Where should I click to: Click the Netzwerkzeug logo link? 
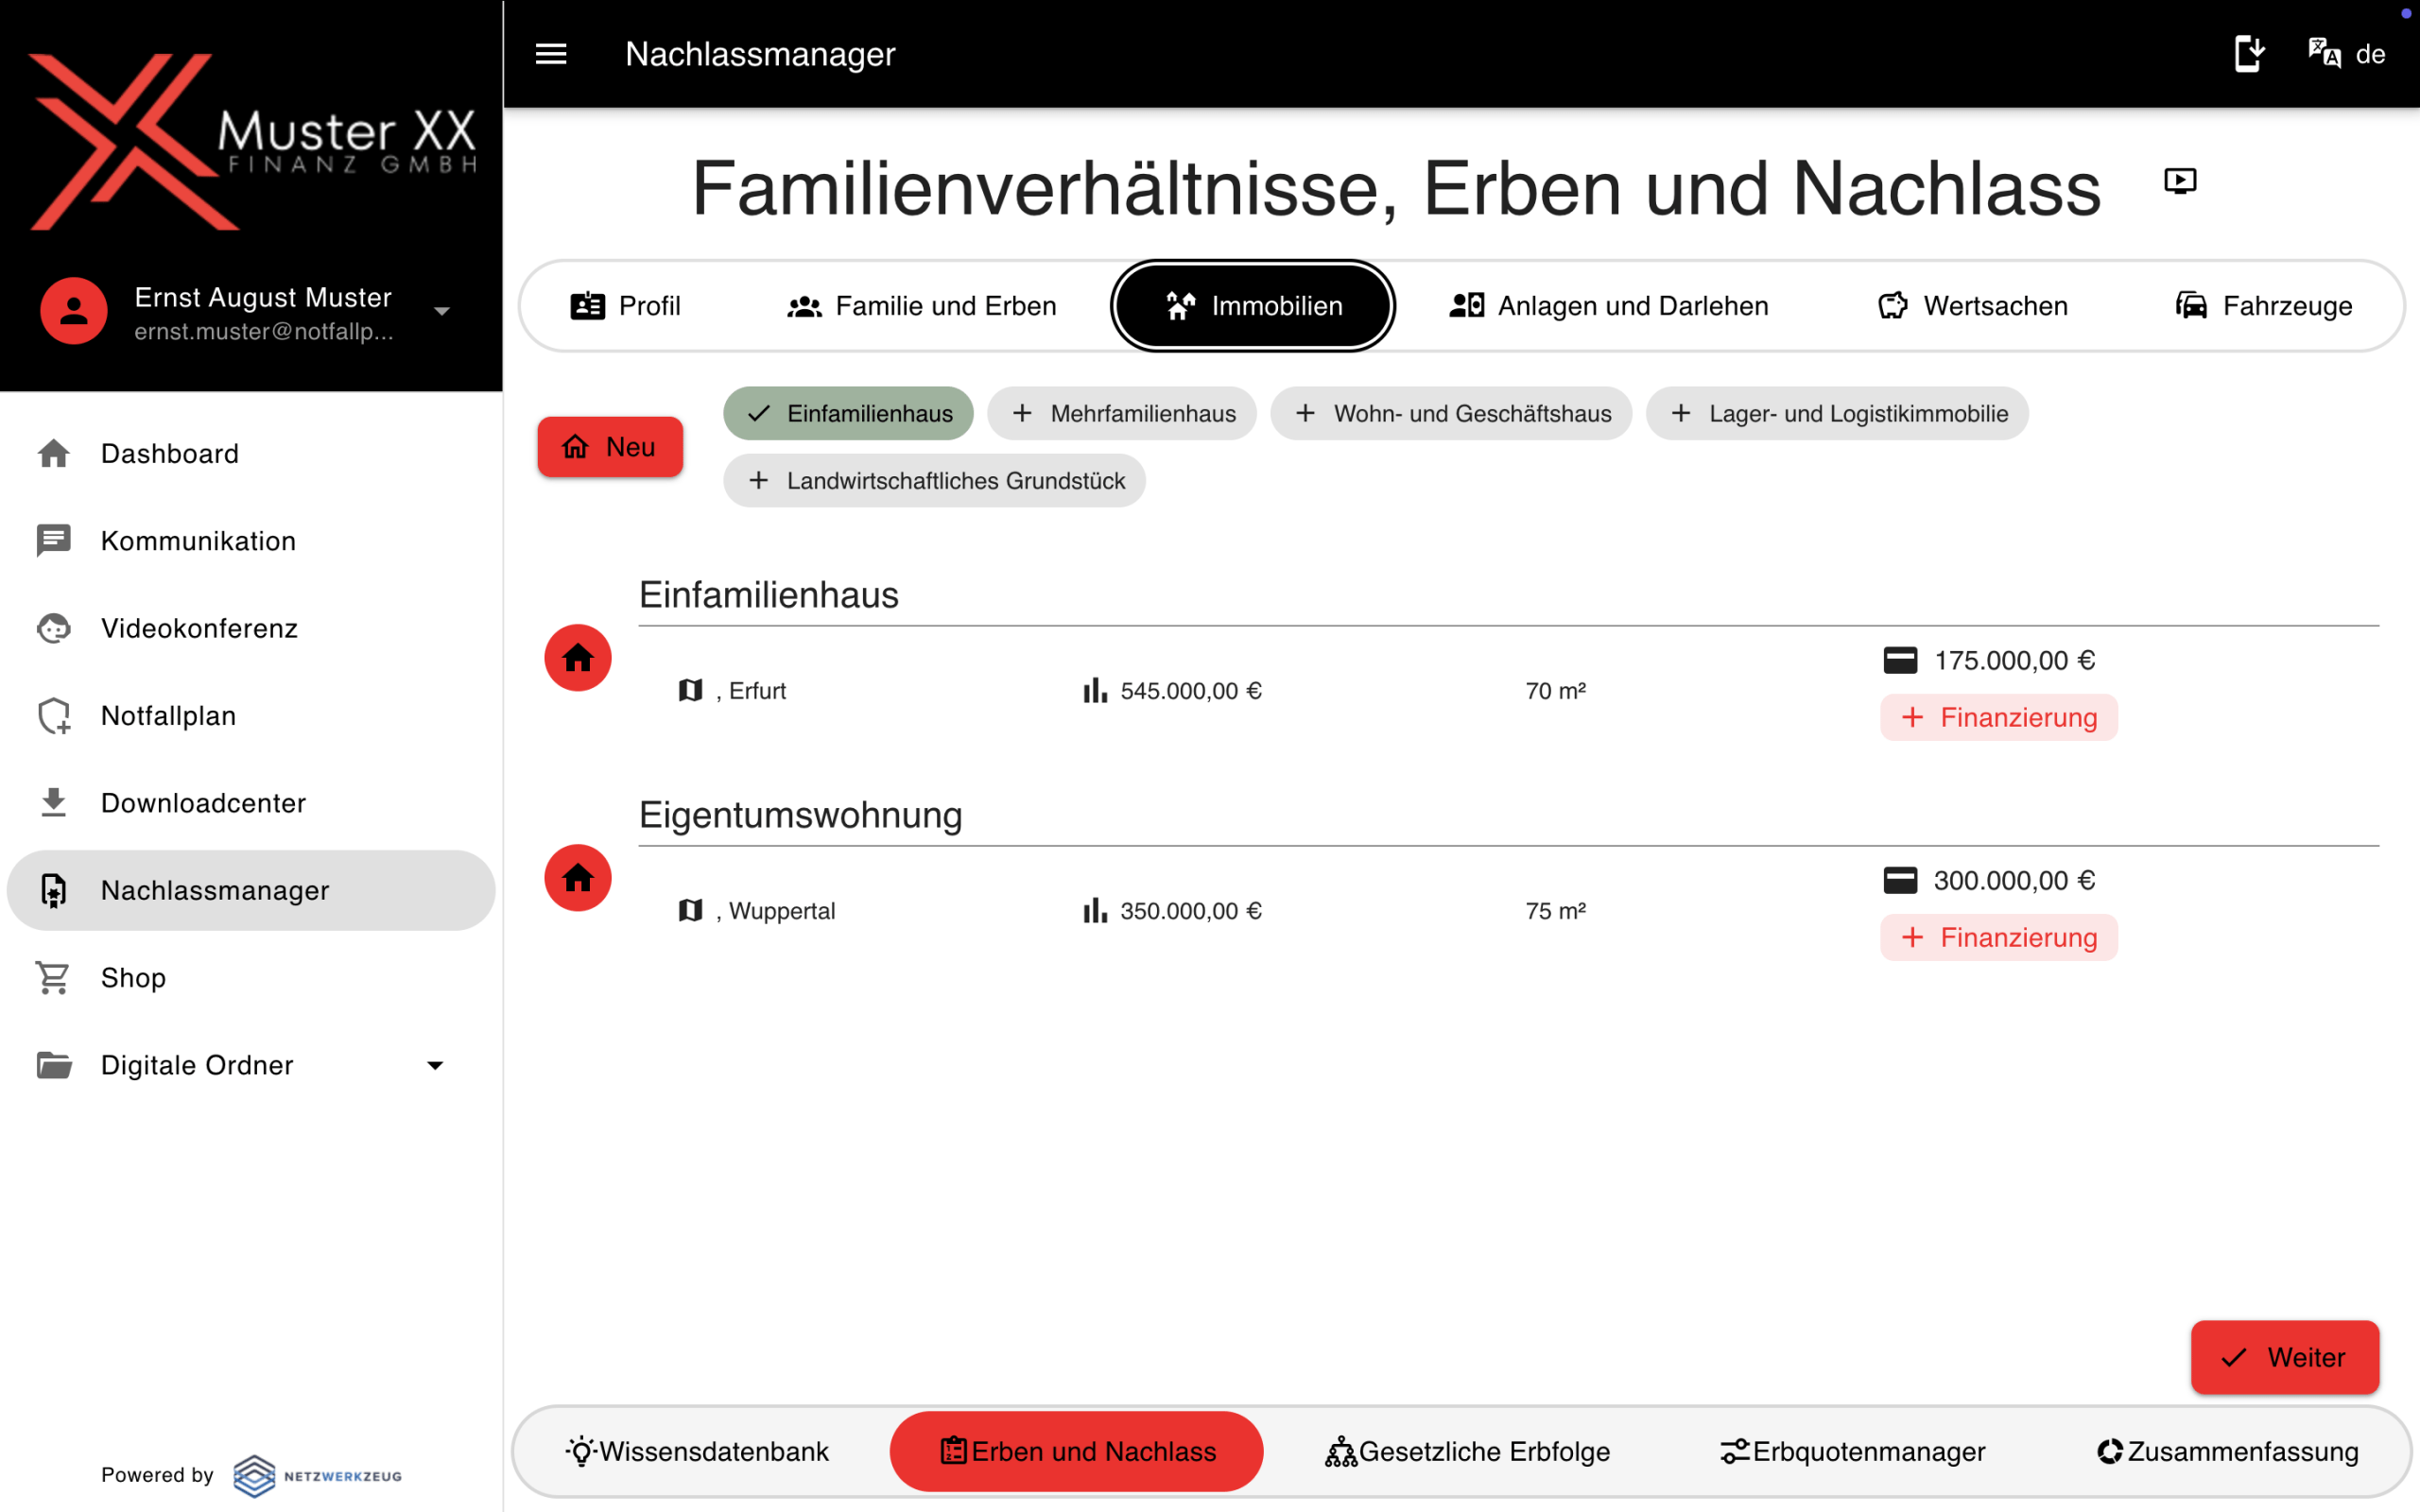(x=317, y=1476)
